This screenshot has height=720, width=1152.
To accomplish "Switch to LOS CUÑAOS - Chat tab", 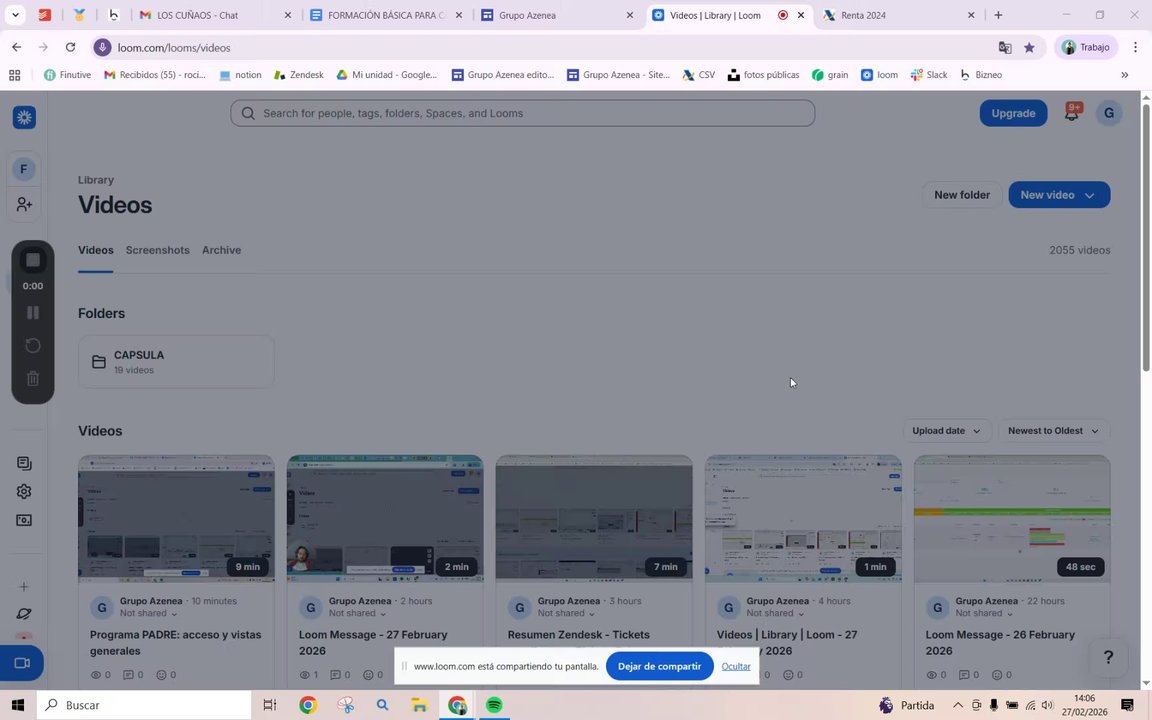I will pos(213,15).
